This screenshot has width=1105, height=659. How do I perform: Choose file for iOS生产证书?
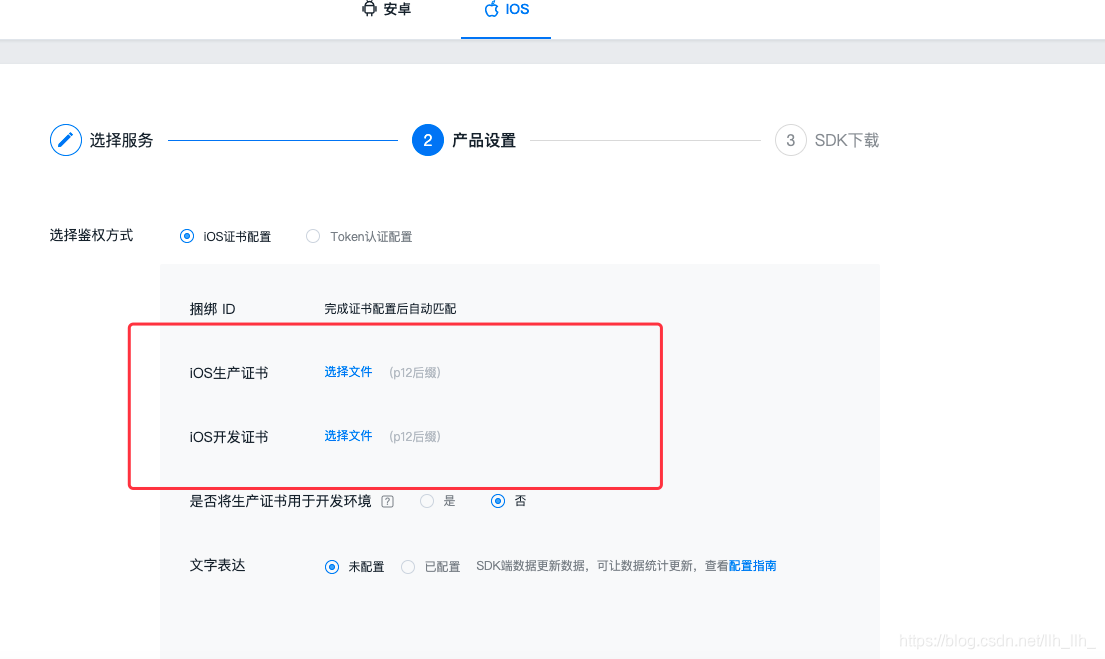[x=348, y=372]
